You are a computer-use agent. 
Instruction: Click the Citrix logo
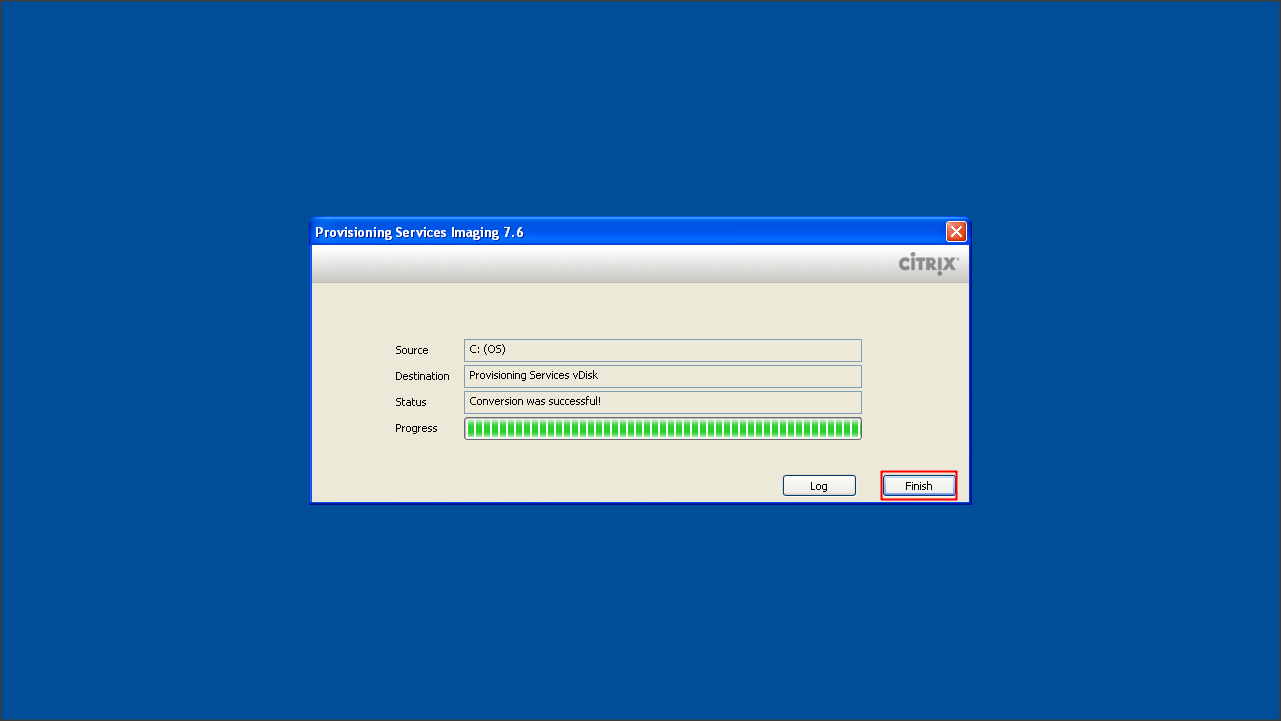(x=928, y=264)
